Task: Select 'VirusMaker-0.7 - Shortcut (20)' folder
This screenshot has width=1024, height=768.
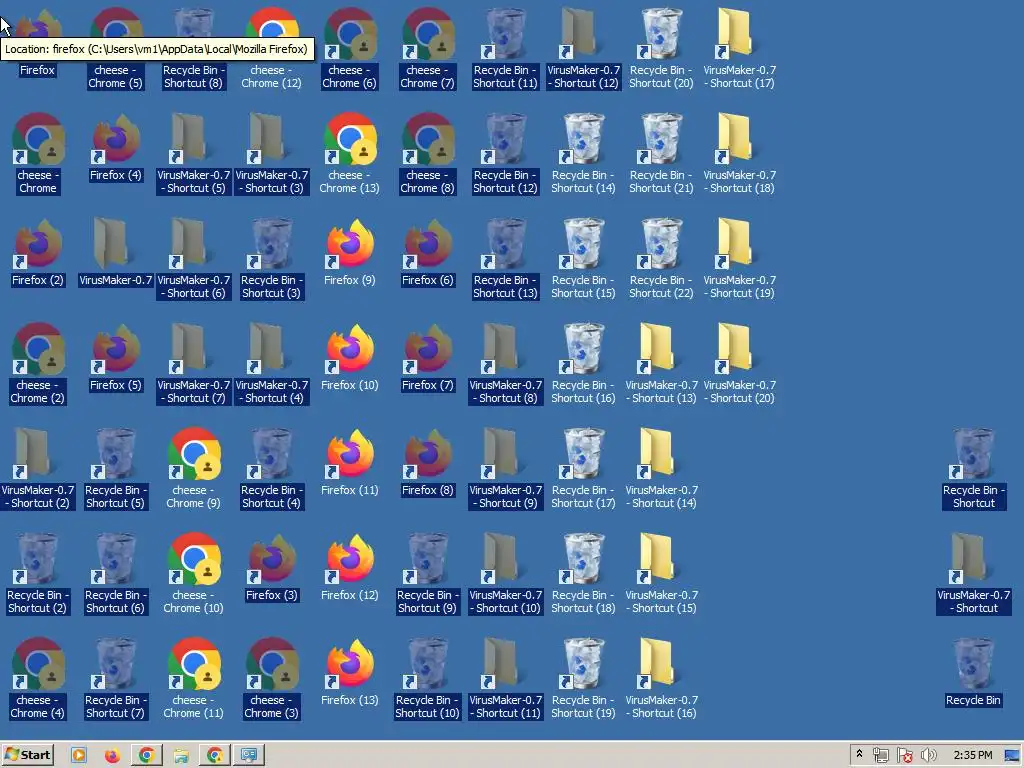Action: pyautogui.click(x=739, y=364)
